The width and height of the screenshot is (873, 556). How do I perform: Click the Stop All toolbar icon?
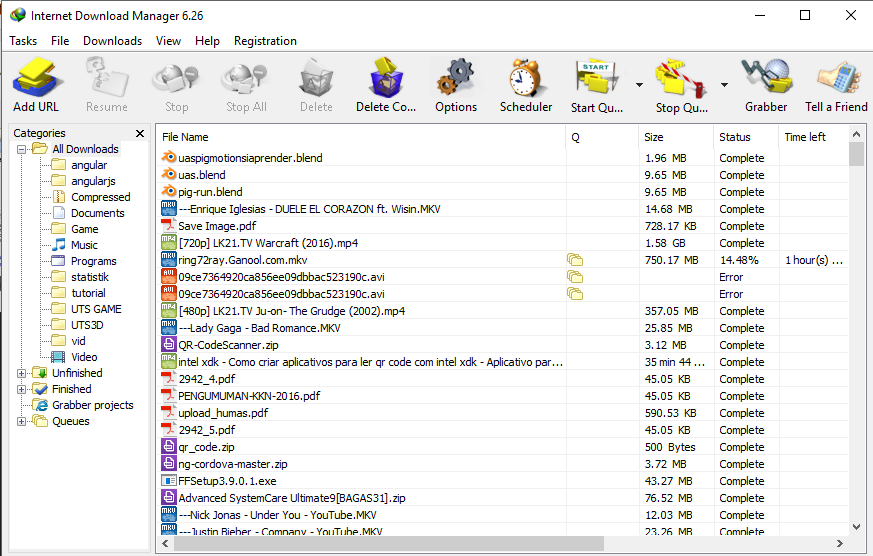[245, 78]
